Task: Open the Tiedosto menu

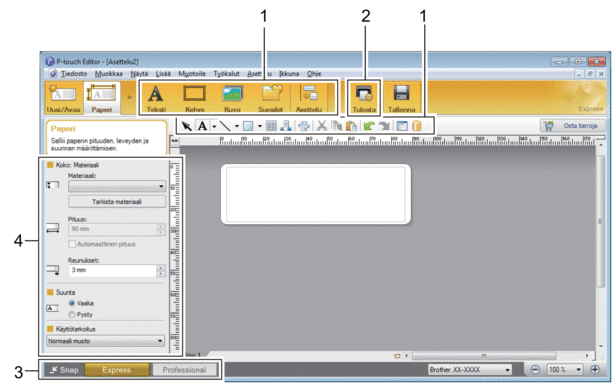Action: [x=74, y=73]
